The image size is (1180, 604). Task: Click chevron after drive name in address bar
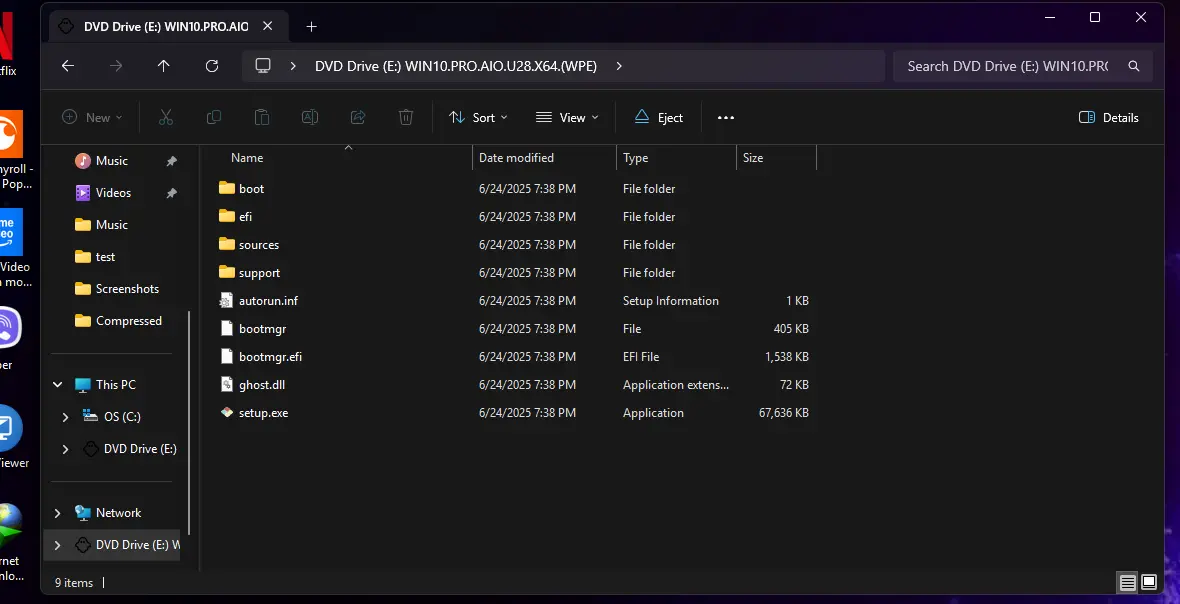(619, 66)
